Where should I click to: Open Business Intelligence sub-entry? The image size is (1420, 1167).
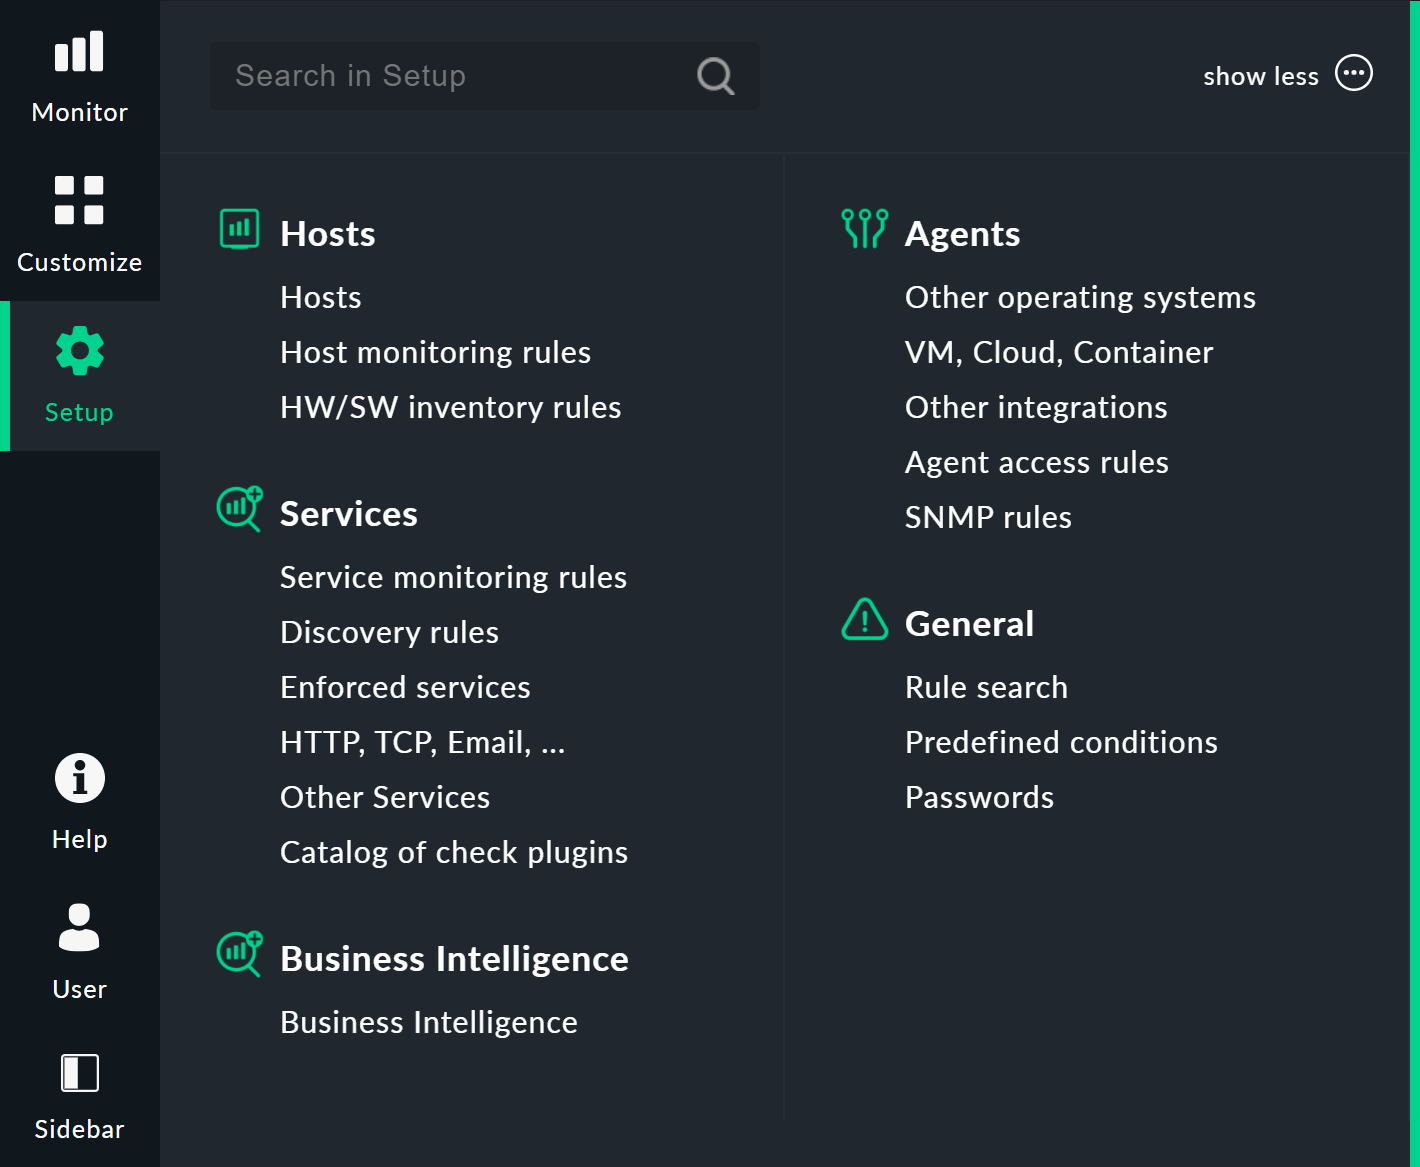pyautogui.click(x=429, y=1022)
